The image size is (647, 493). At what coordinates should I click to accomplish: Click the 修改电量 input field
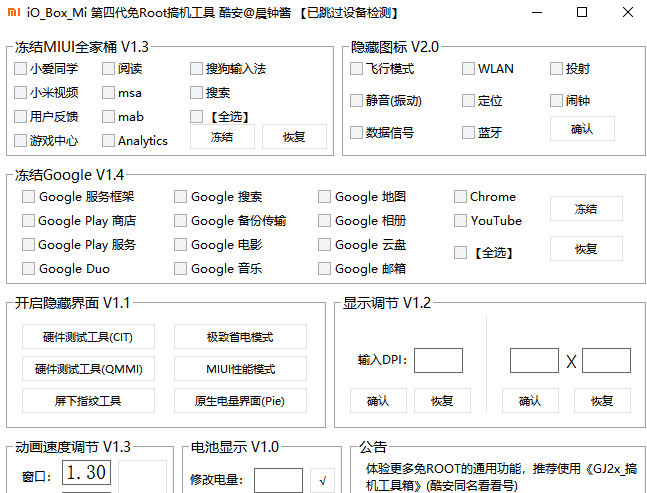pyautogui.click(x=278, y=480)
